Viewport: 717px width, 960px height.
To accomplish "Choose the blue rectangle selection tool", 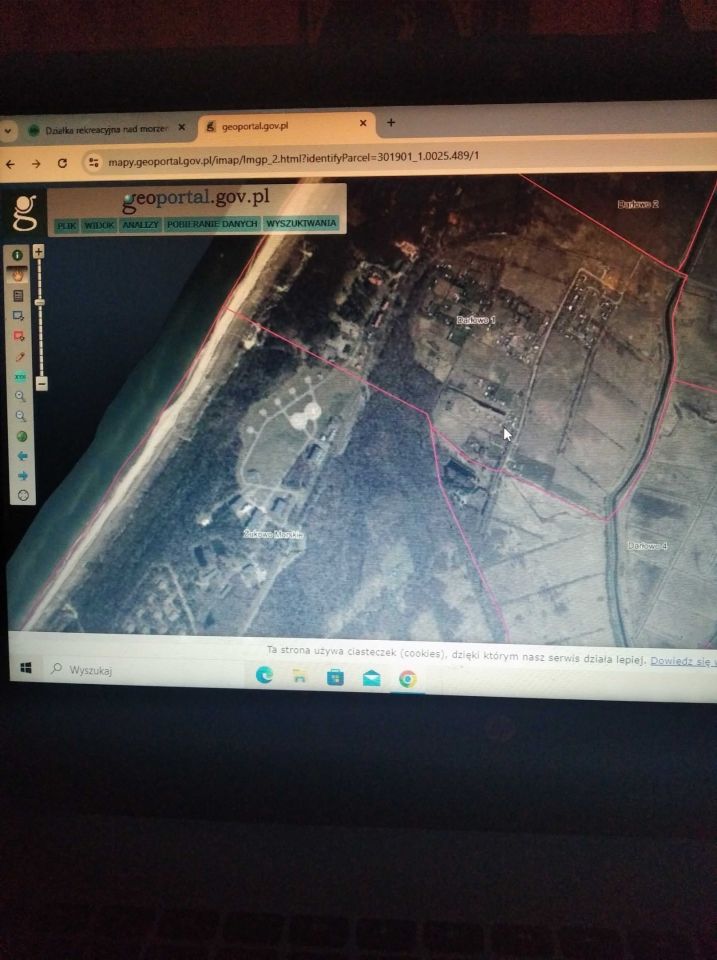I will [18, 316].
